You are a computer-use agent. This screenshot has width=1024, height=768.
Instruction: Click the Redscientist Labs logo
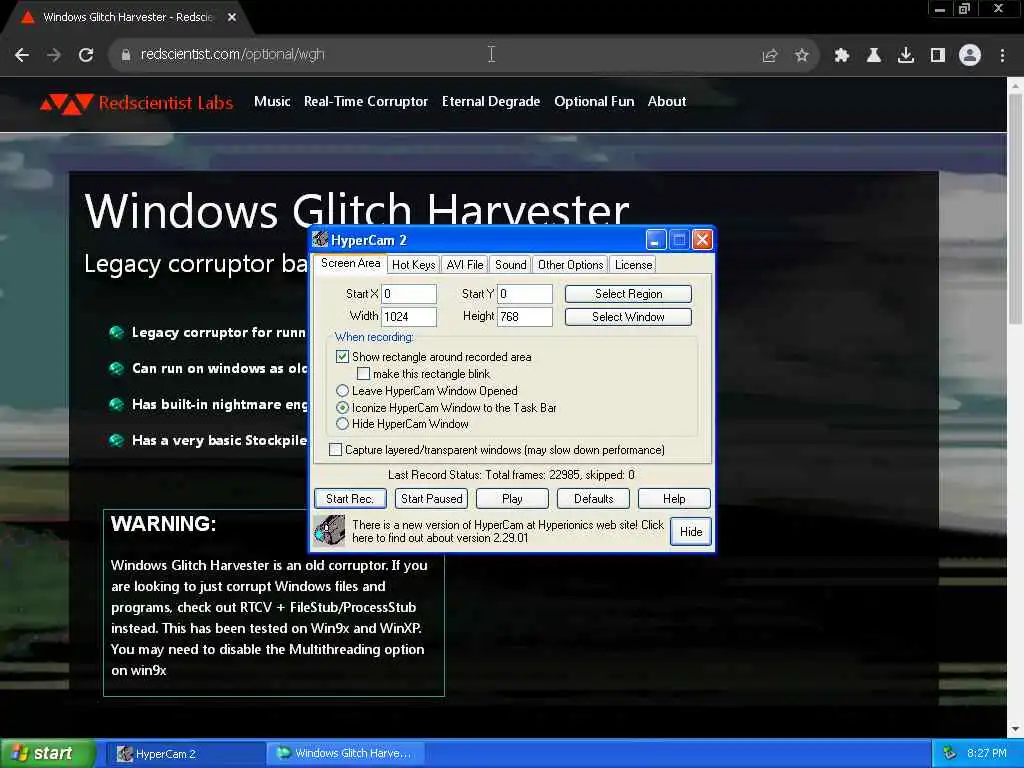(136, 103)
